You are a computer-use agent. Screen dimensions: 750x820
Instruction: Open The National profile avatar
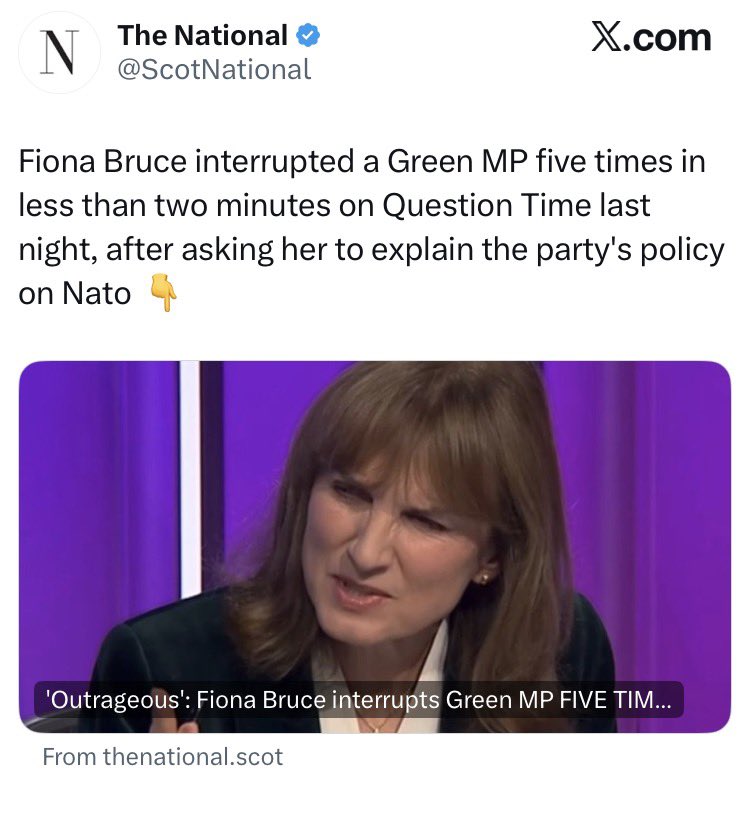[60, 53]
